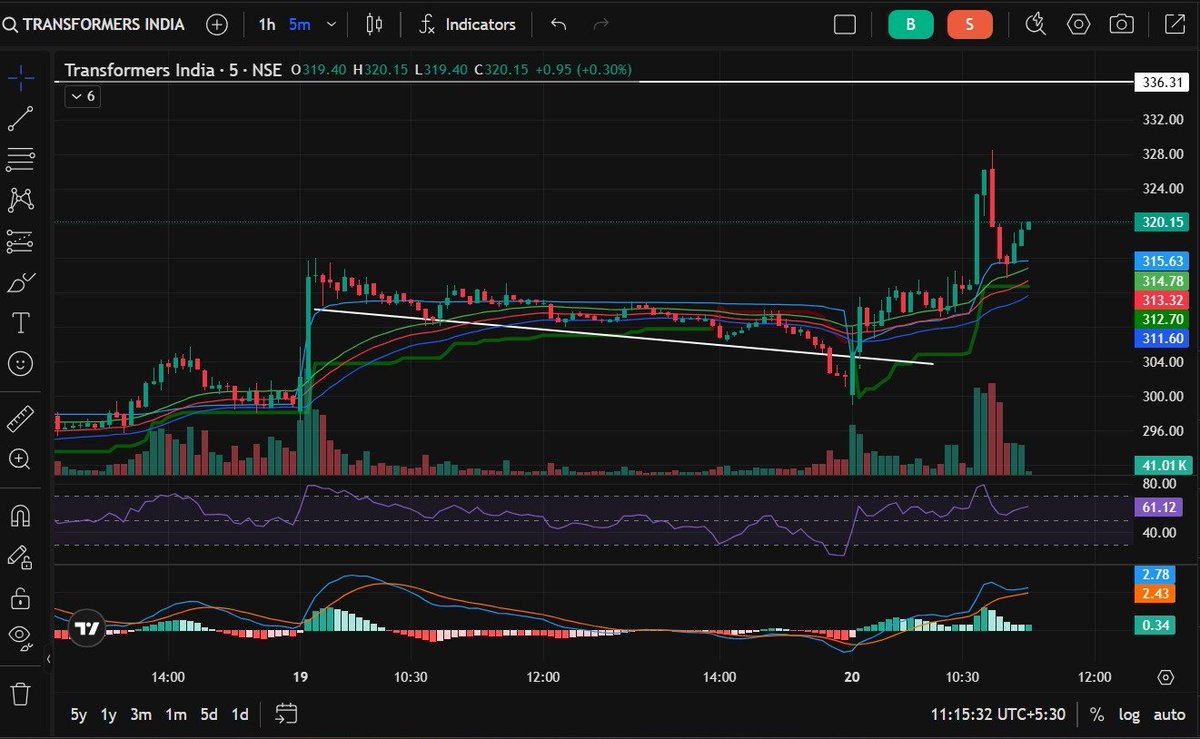Select the 3m date range
Viewport: 1200px width, 739px height.
pyautogui.click(x=141, y=714)
